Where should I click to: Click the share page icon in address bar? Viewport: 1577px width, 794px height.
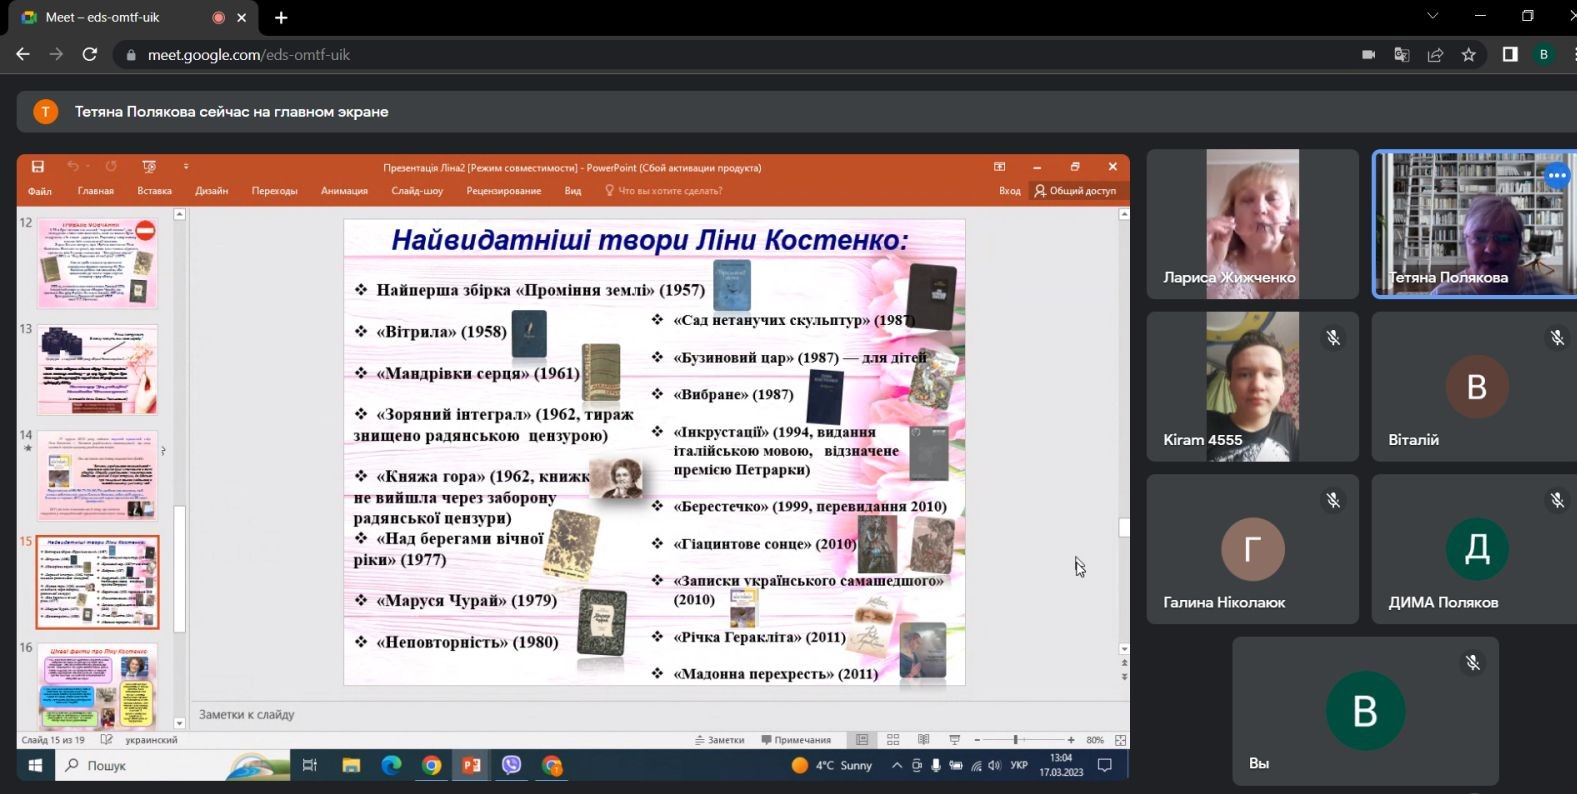[1435, 55]
